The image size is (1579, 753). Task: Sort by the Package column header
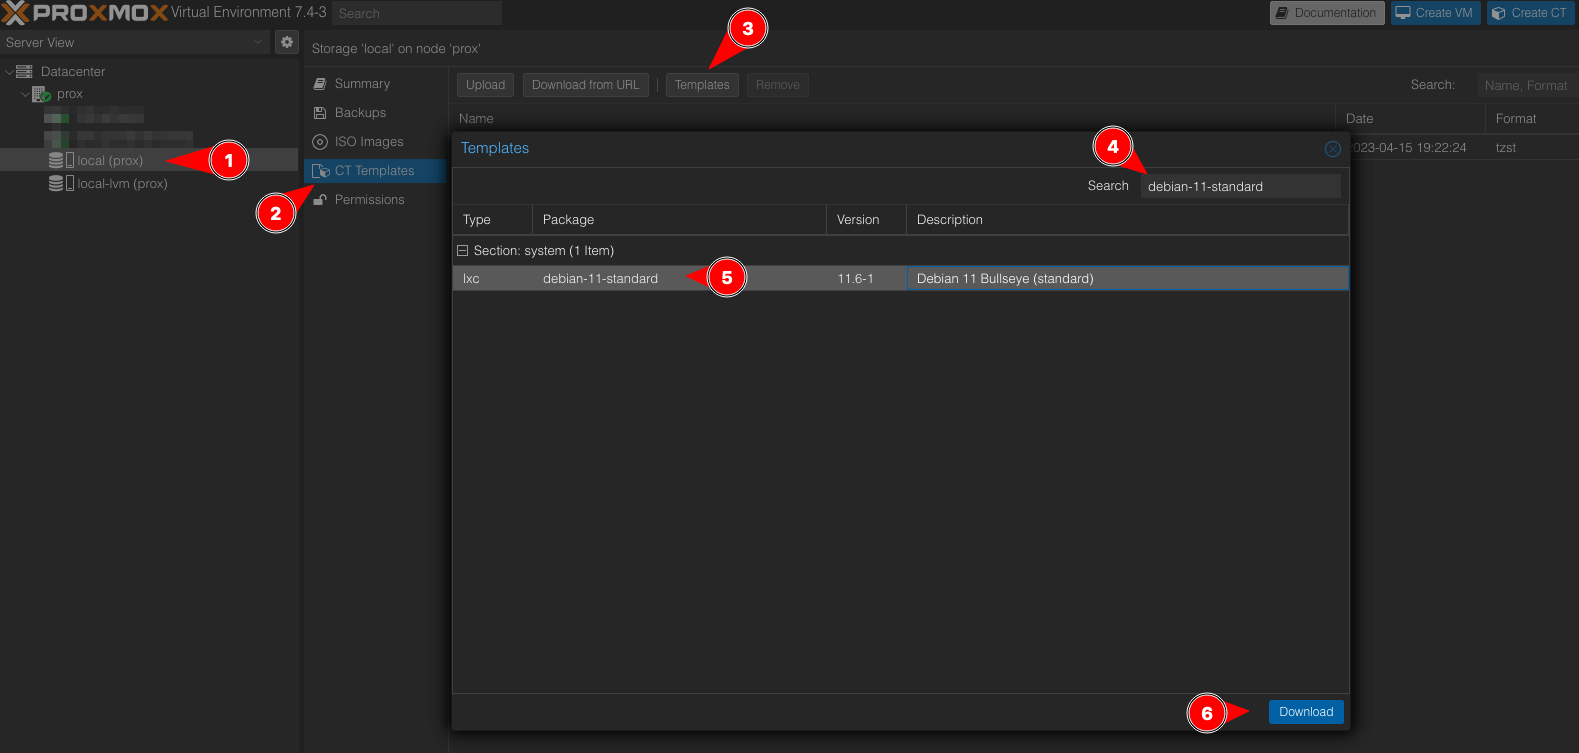coord(679,220)
